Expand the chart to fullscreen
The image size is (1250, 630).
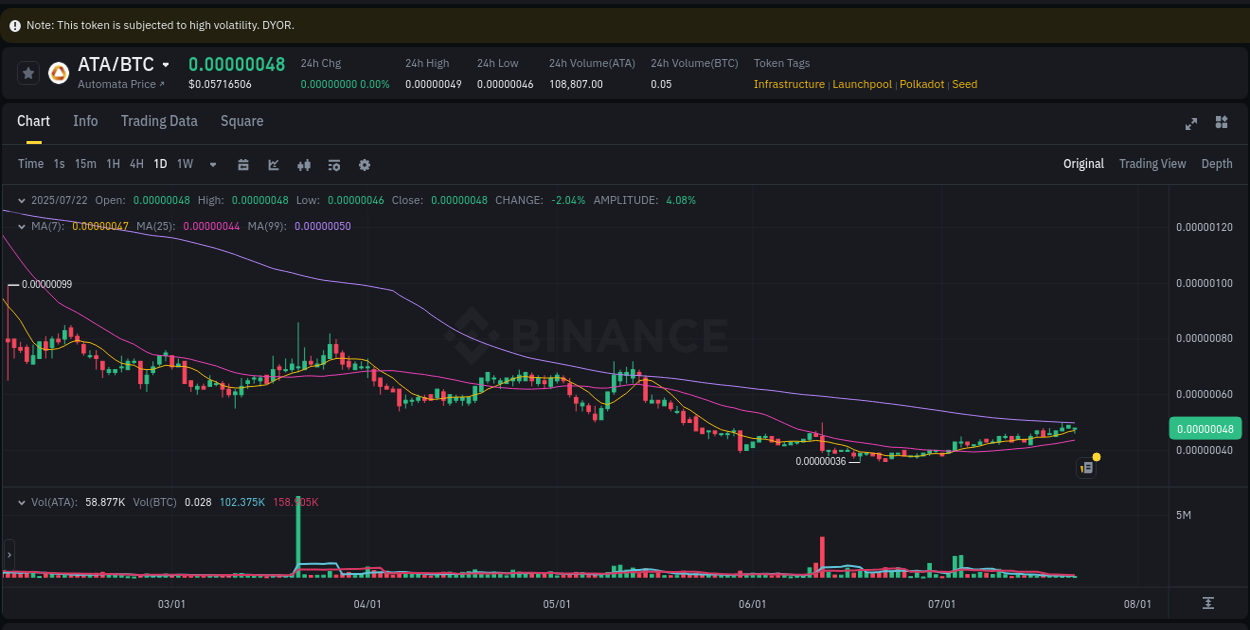coord(1191,123)
